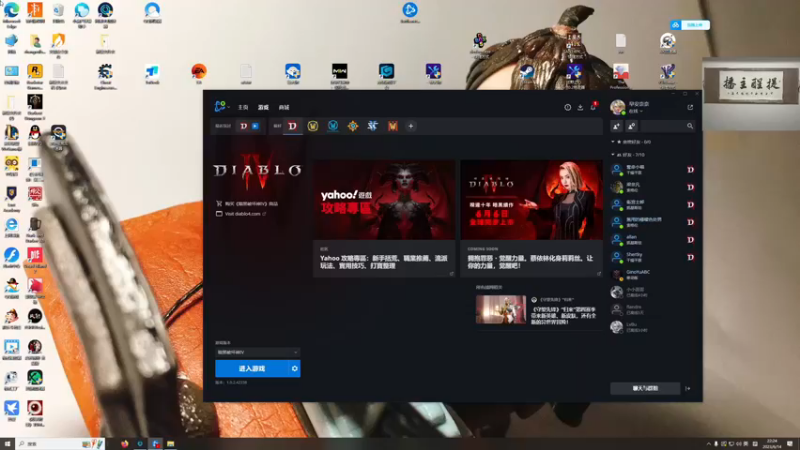The height and width of the screenshot is (450, 800).
Task: Open the EA desktop icon
Action: point(199,73)
